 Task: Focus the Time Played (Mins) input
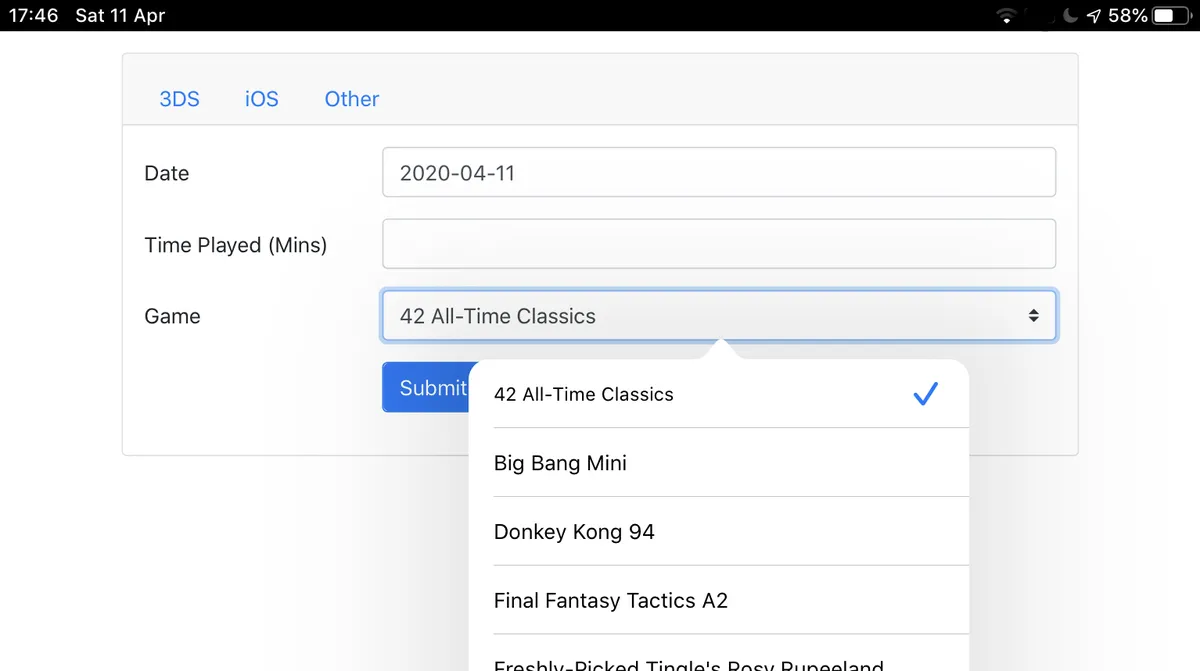pyautogui.click(x=718, y=244)
